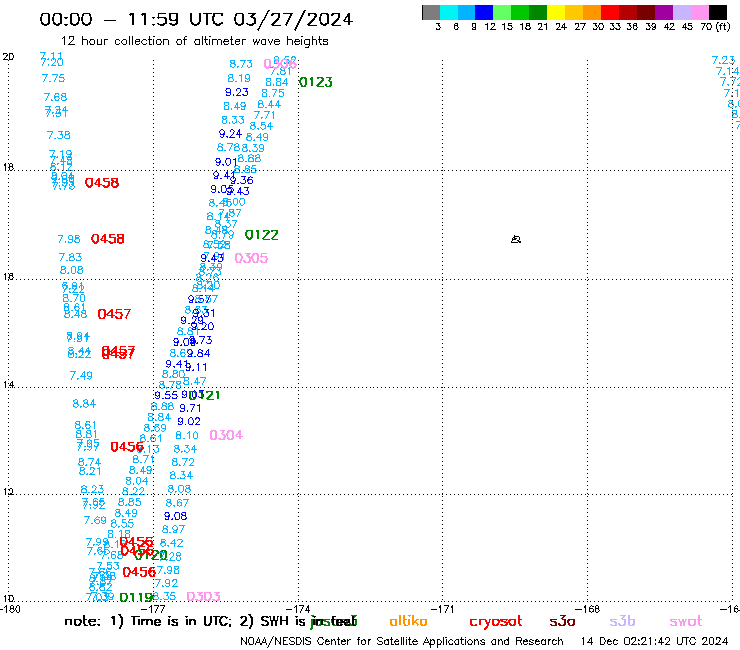The height and width of the screenshot is (650, 740).
Task: Click the red '0457' beside value 8.48
Action: pyautogui.click(x=114, y=314)
